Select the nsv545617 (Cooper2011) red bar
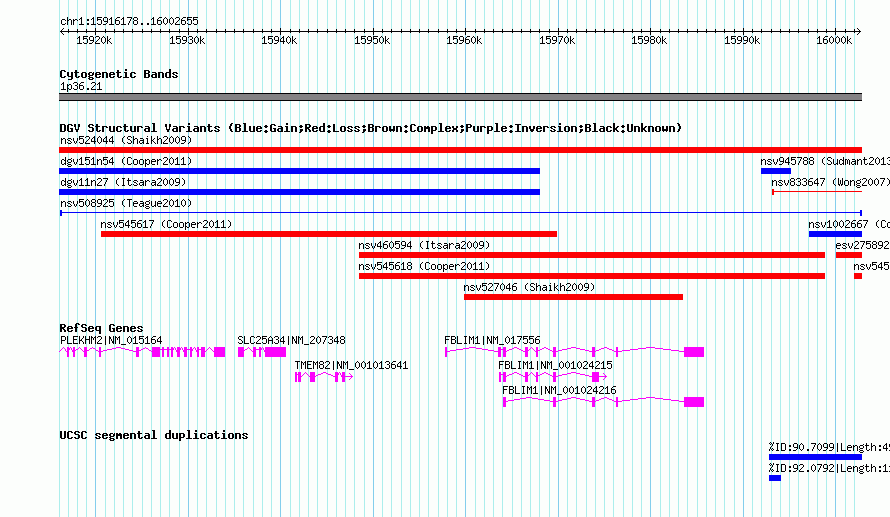The width and height of the screenshot is (890, 517). coord(329,234)
